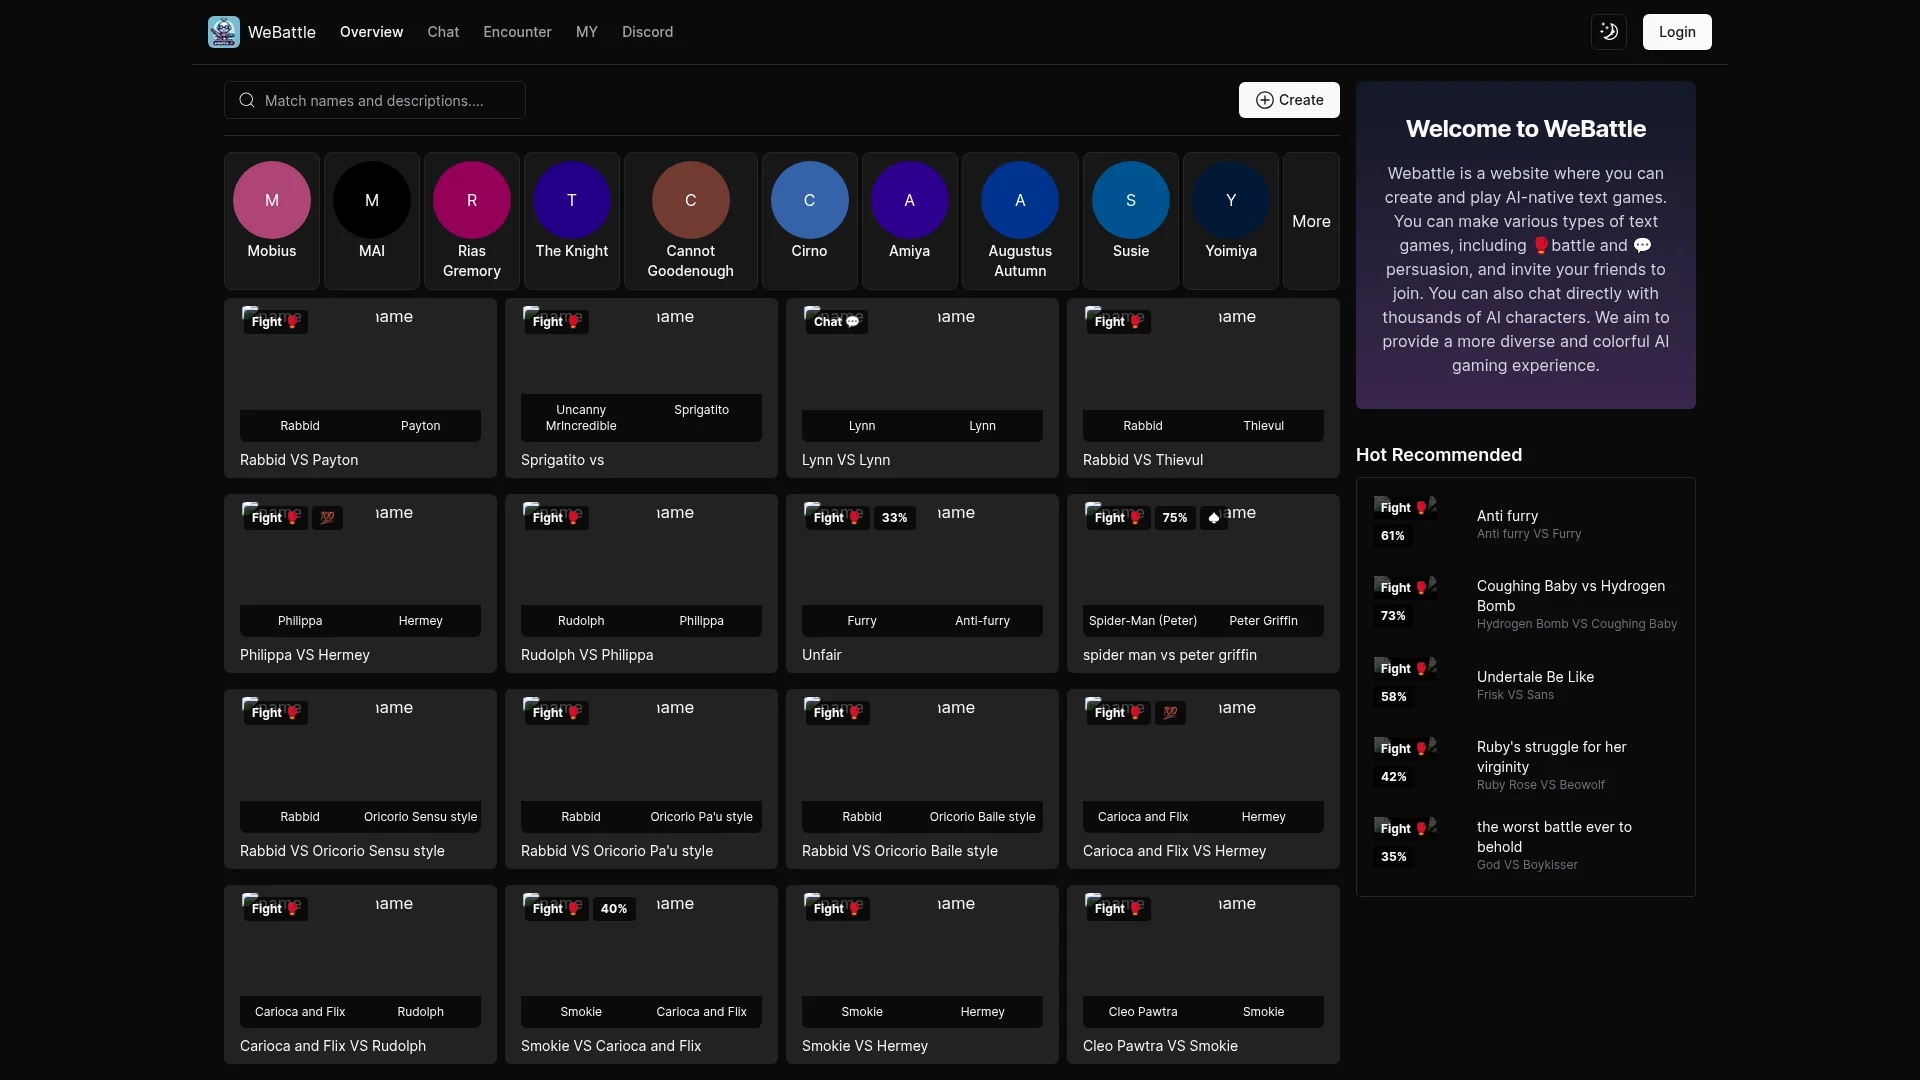Click Uncanny MrIncredible character label
The height and width of the screenshot is (1080, 1920).
[581, 418]
